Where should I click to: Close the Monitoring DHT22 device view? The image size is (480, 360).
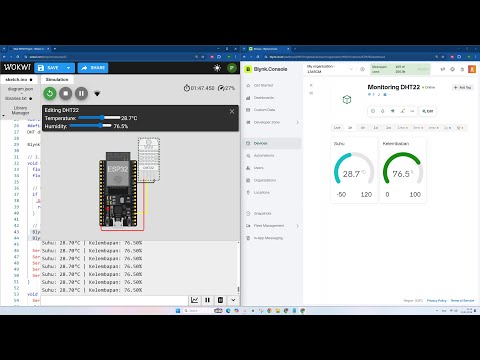point(311,85)
